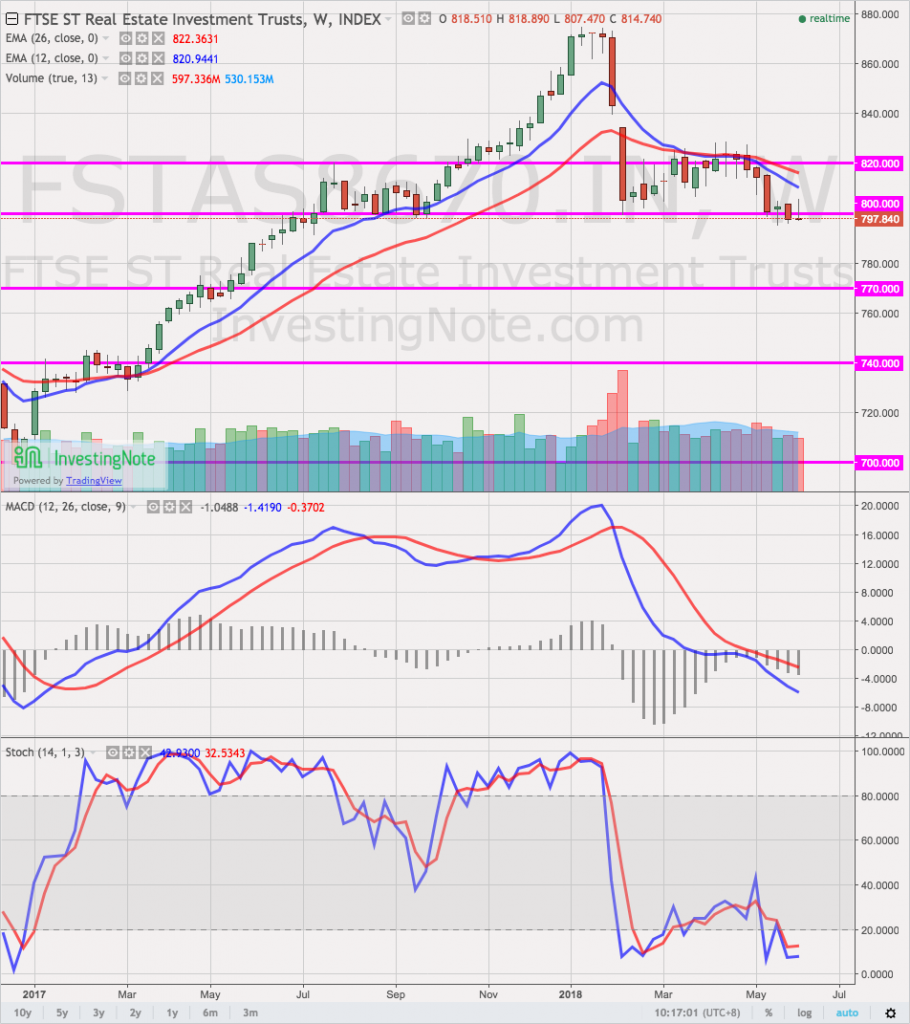Switch chart range to 6m
This screenshot has width=910, height=1024.
[x=211, y=1013]
